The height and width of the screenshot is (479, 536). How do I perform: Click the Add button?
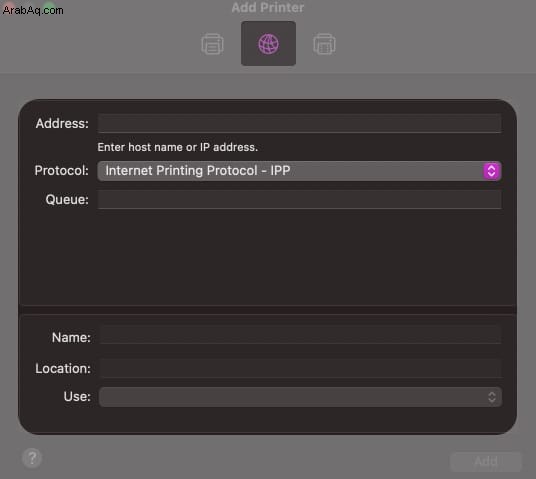coord(486,461)
